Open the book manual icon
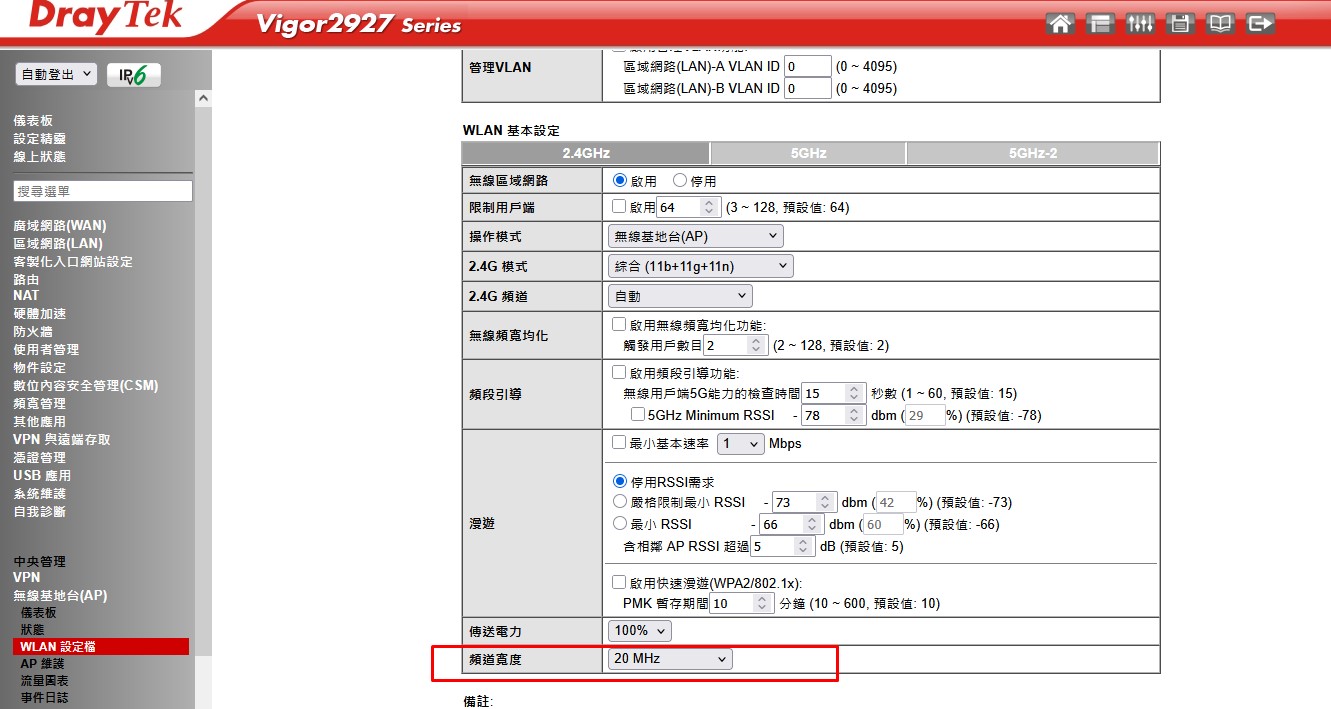 tap(1220, 24)
